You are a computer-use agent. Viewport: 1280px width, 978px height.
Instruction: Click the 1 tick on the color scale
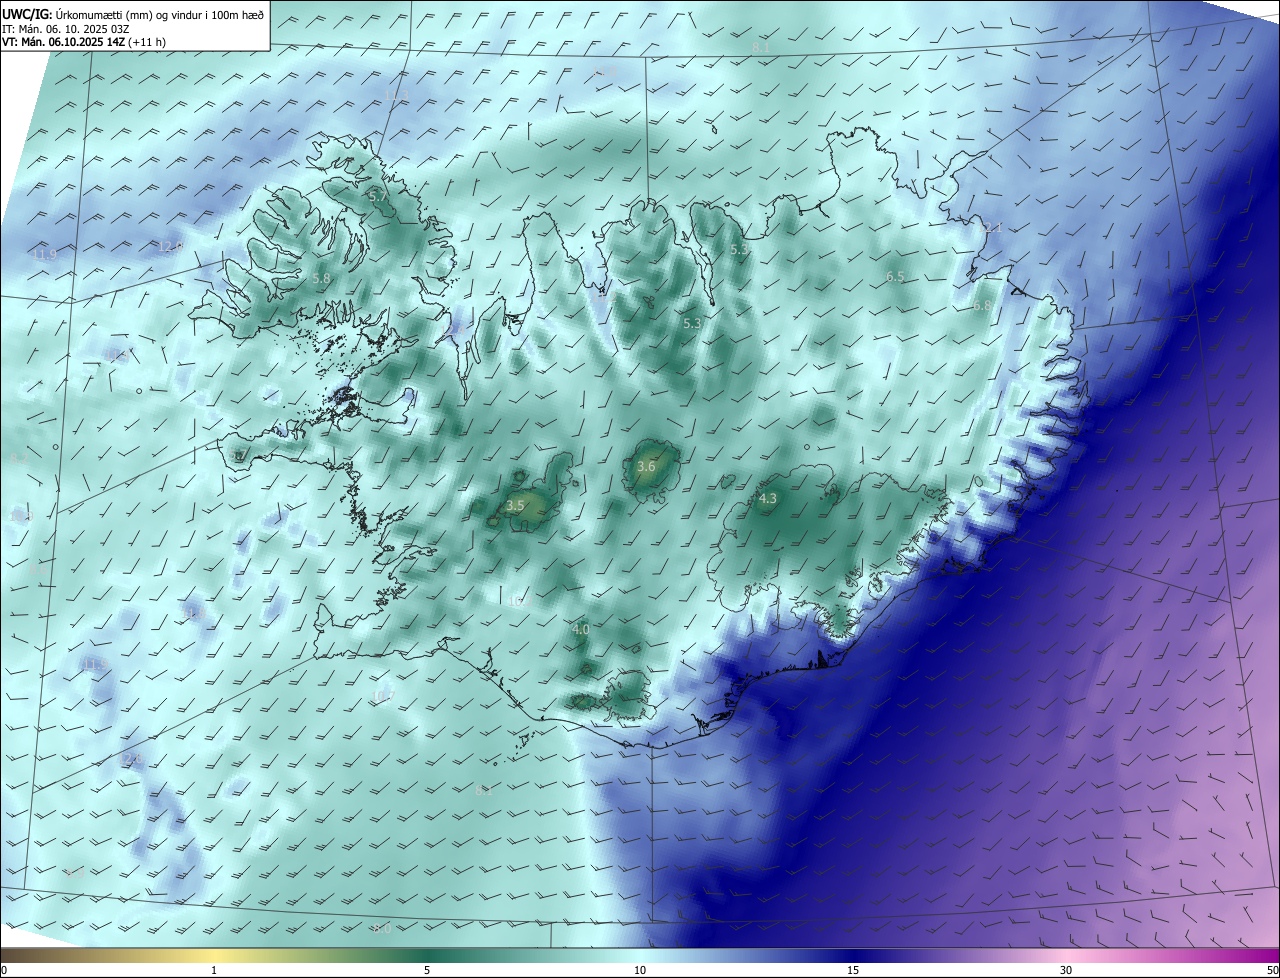point(214,970)
